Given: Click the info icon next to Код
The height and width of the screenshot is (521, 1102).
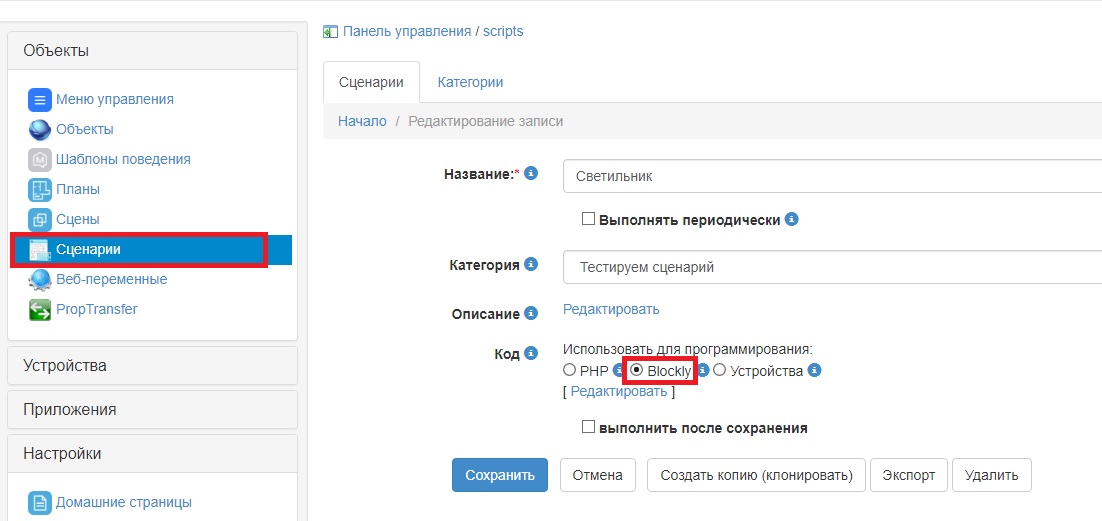Looking at the screenshot, I should coord(531,353).
